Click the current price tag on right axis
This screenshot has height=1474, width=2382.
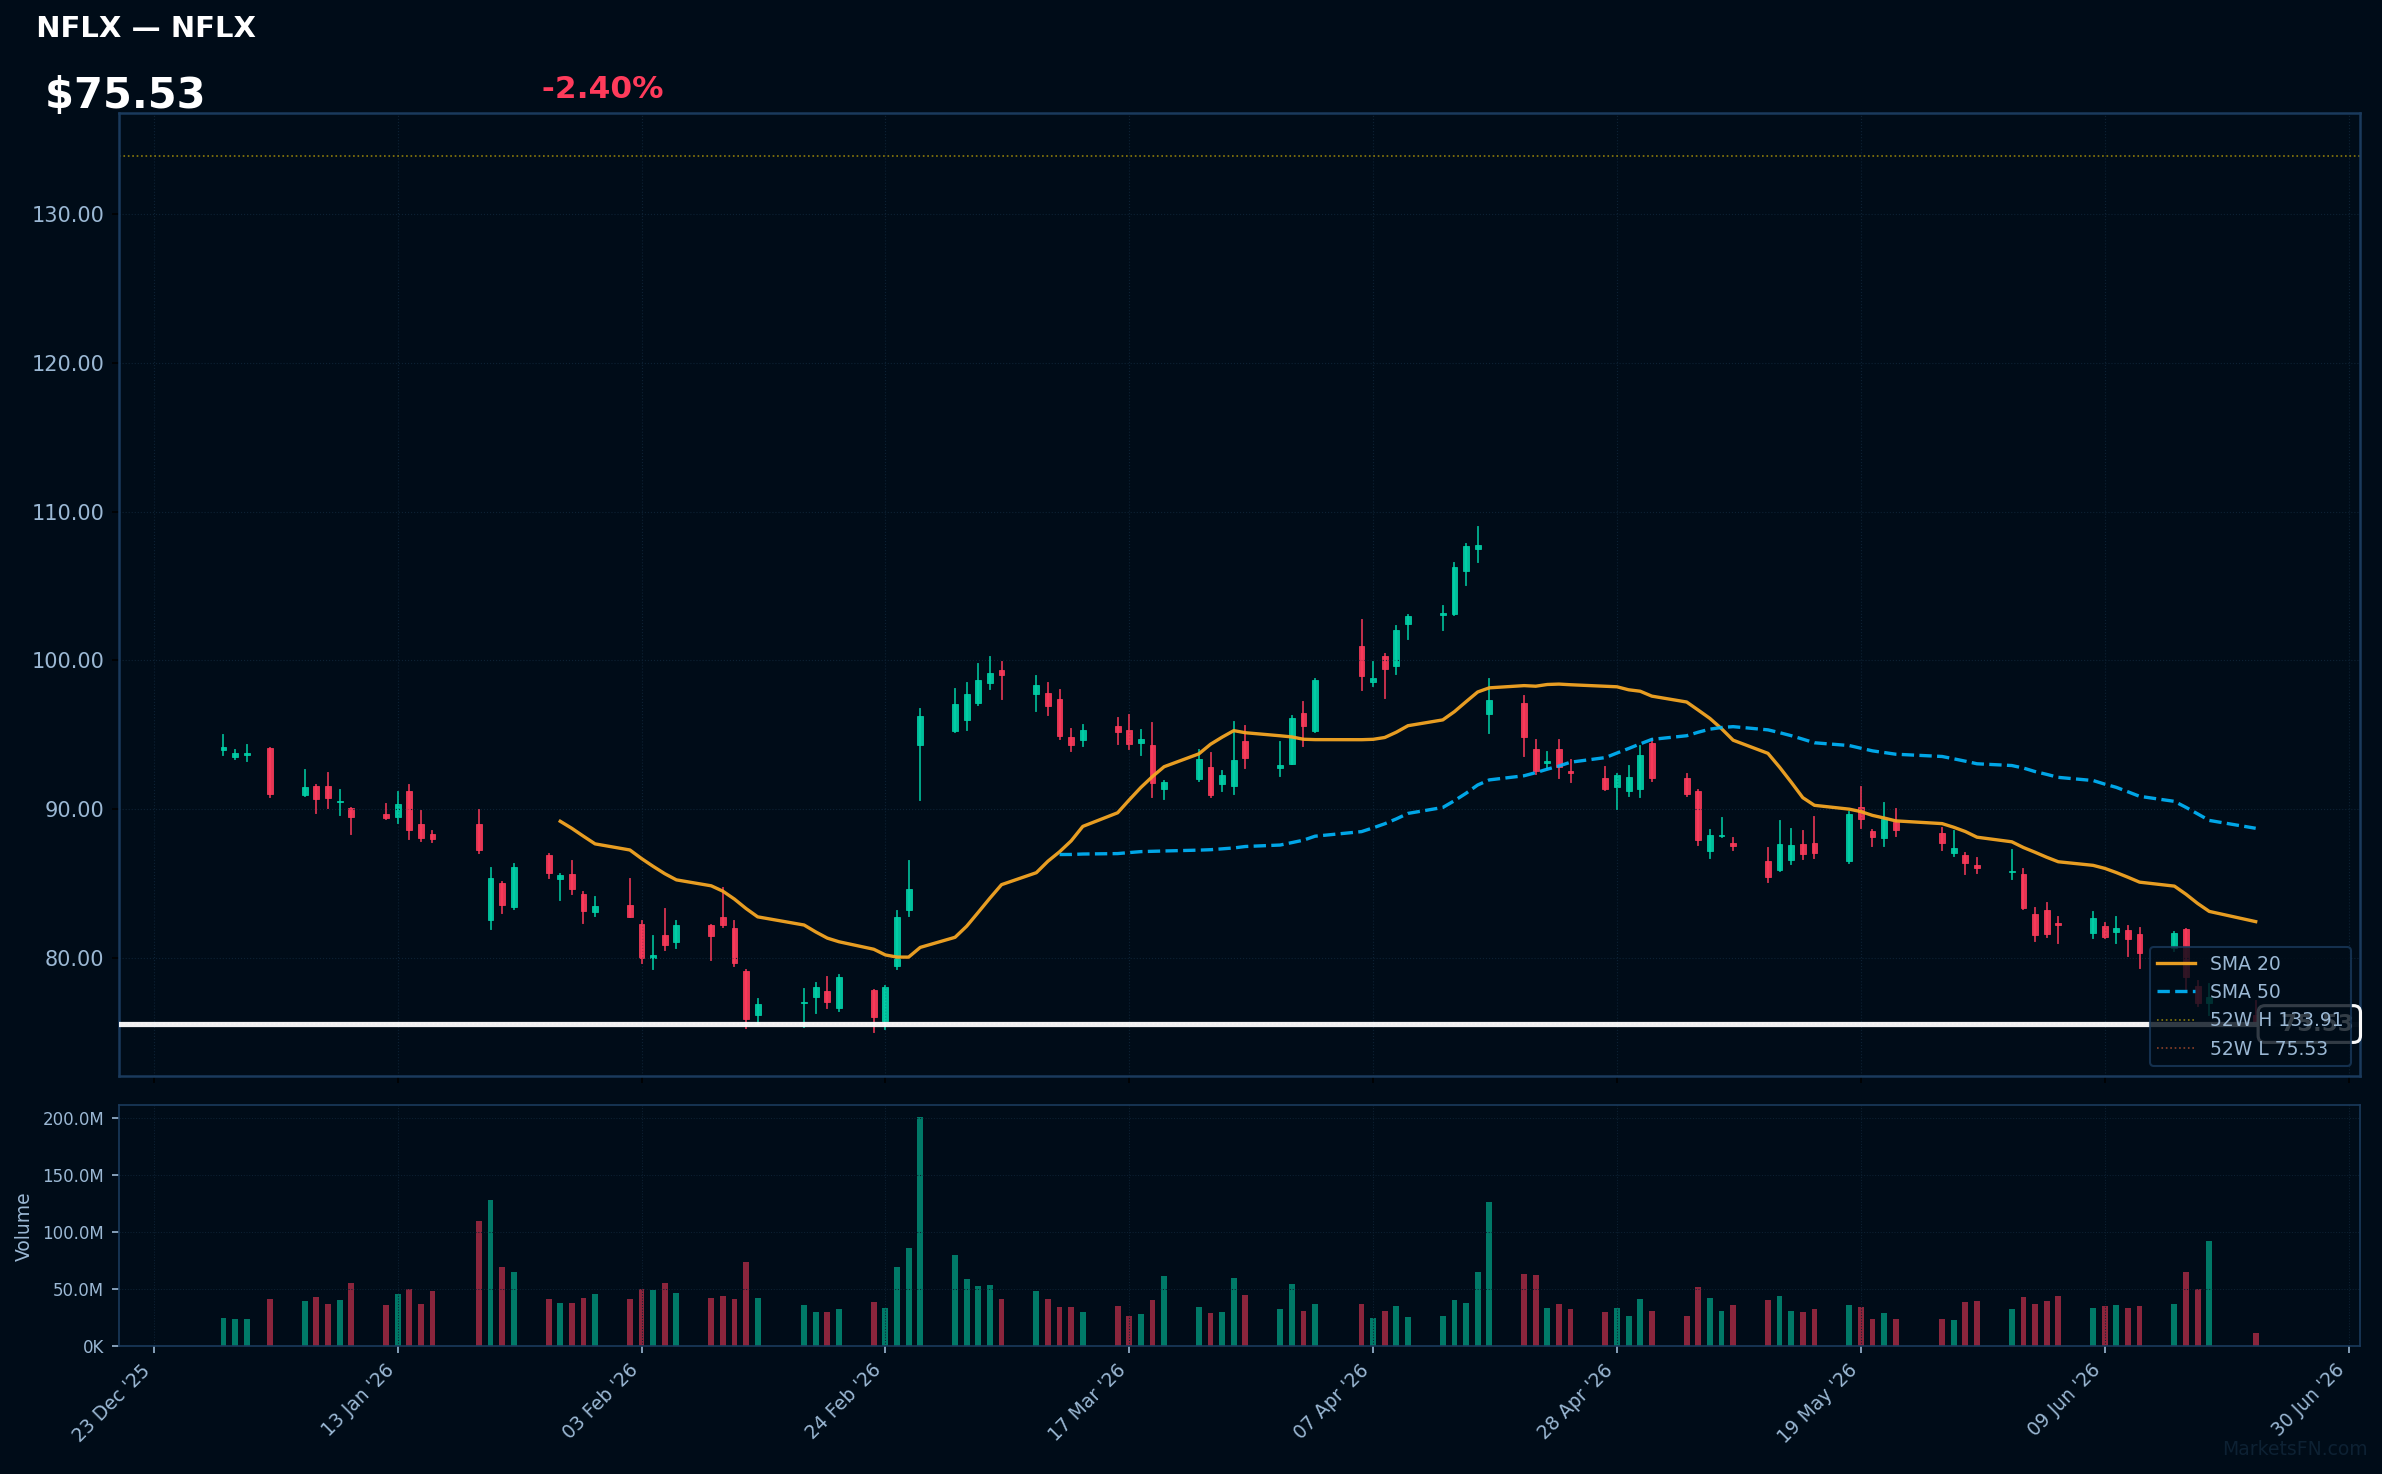(2310, 1024)
